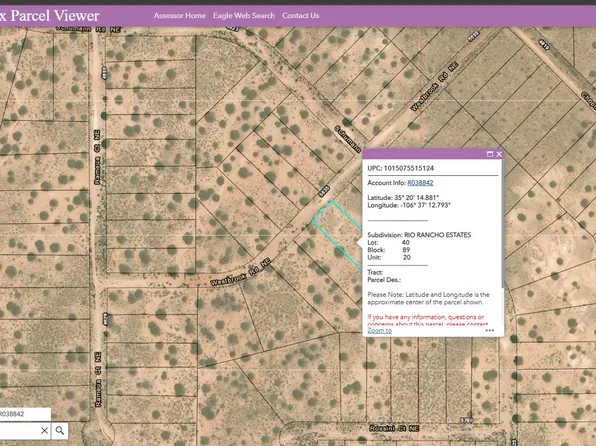
Task: Click the Rossini Ct NE street label
Action: coord(394,428)
